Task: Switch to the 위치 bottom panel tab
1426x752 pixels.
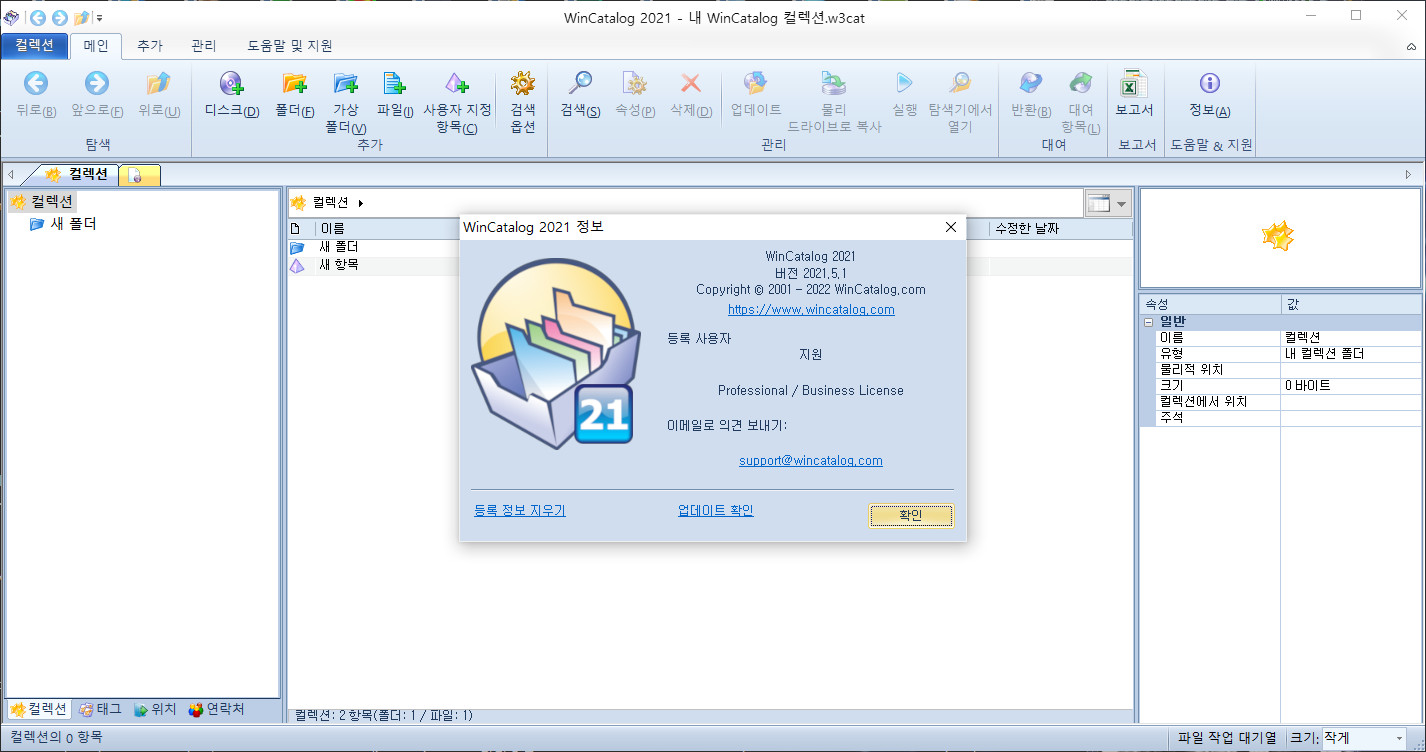Action: [x=154, y=709]
